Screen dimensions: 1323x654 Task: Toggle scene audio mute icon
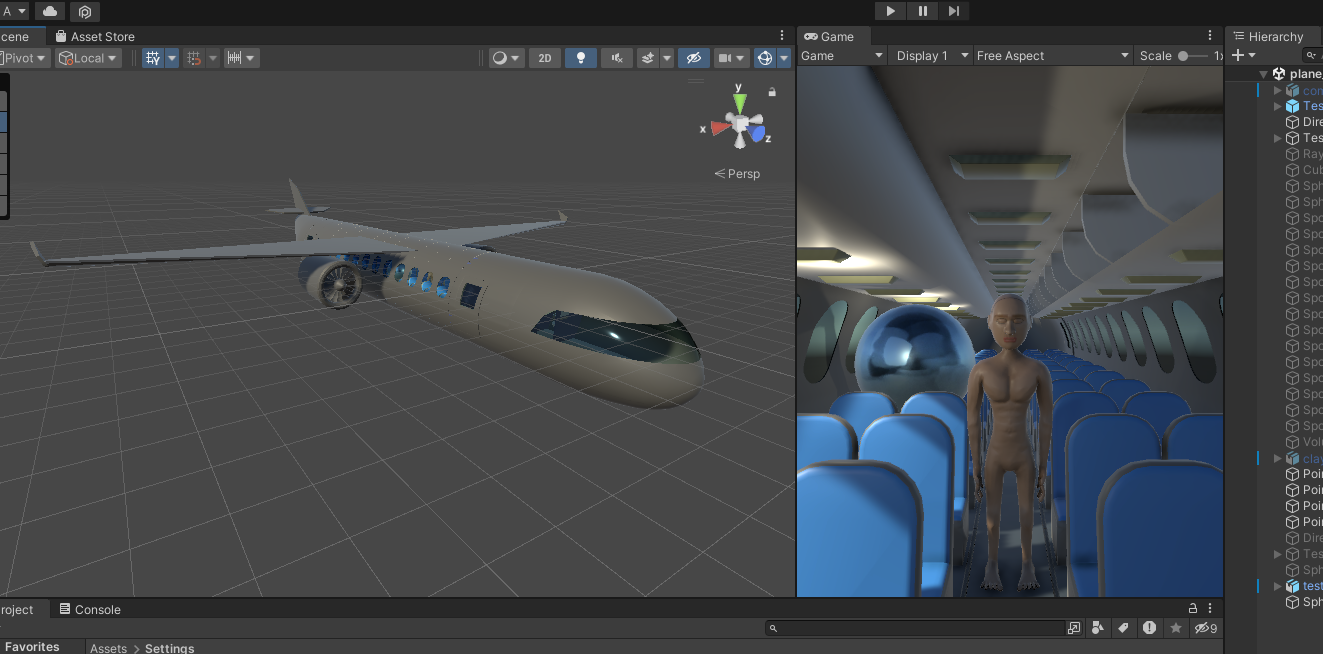617,58
